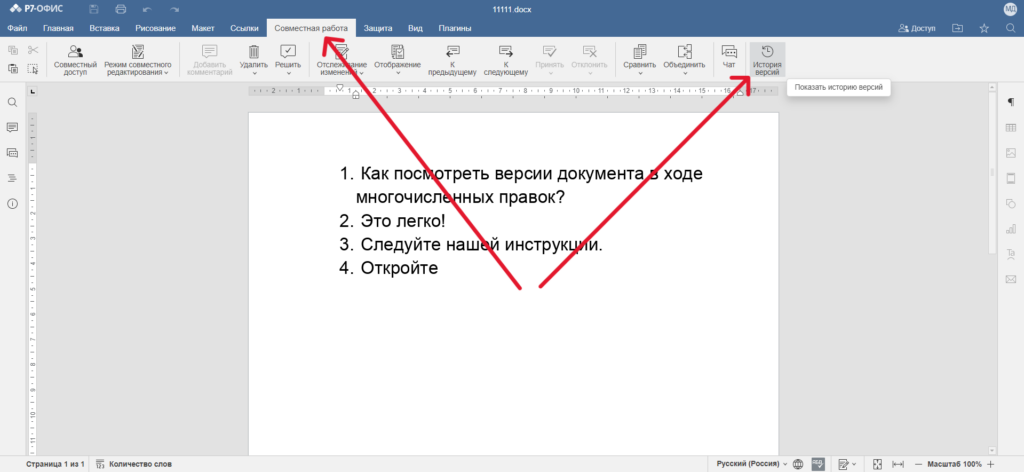Click the Доступ button in header
Viewport: 1024px width, 472px height.
point(917,28)
